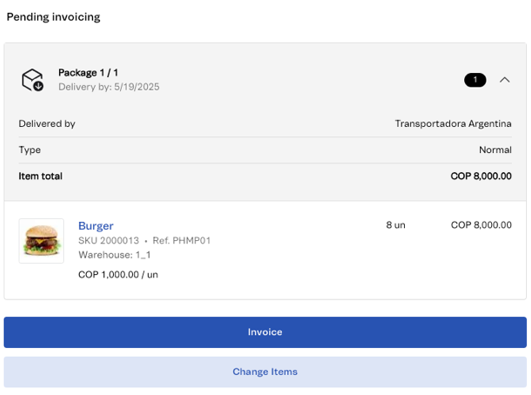Collapse Package 1 / 1 with chevron

[505, 80]
